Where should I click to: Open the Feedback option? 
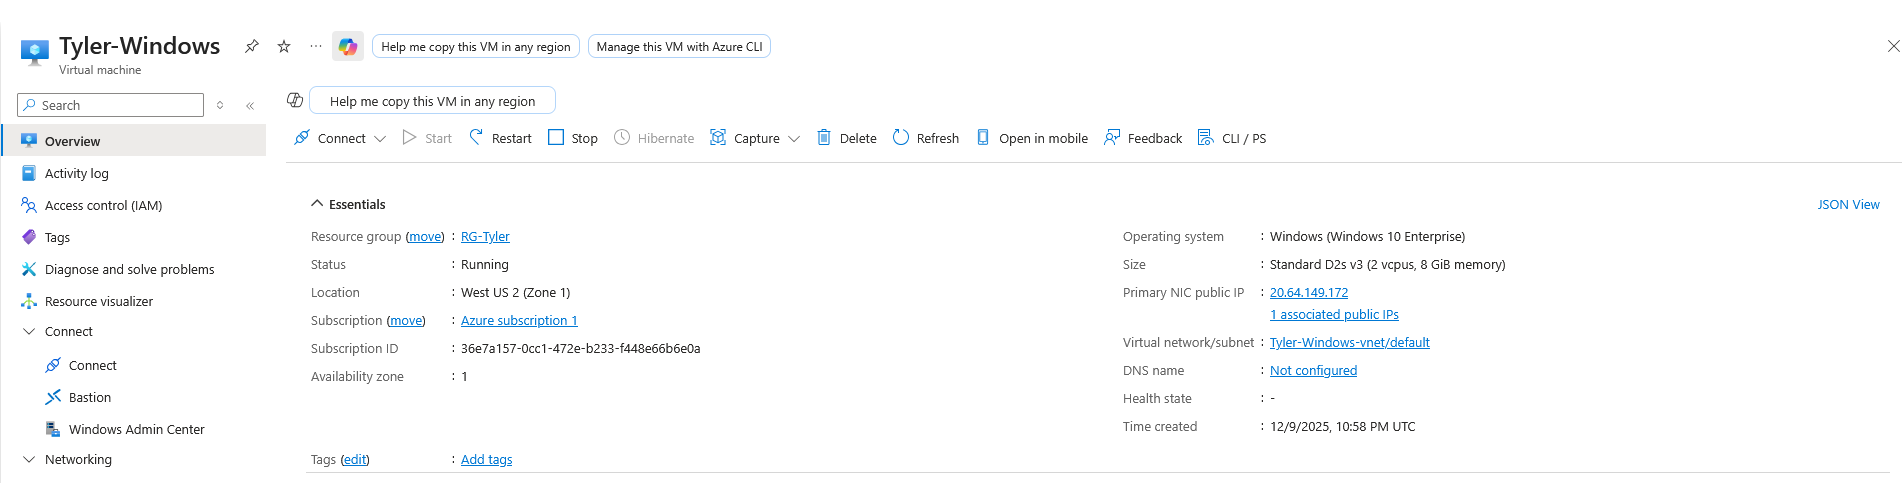pyautogui.click(x=1143, y=138)
